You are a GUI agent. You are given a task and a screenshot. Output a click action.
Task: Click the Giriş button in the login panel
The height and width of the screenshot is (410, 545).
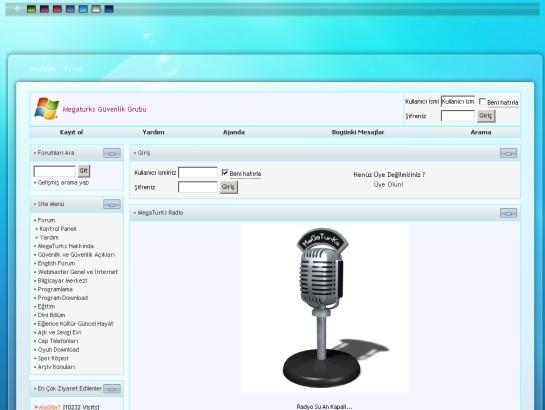[x=228, y=187]
